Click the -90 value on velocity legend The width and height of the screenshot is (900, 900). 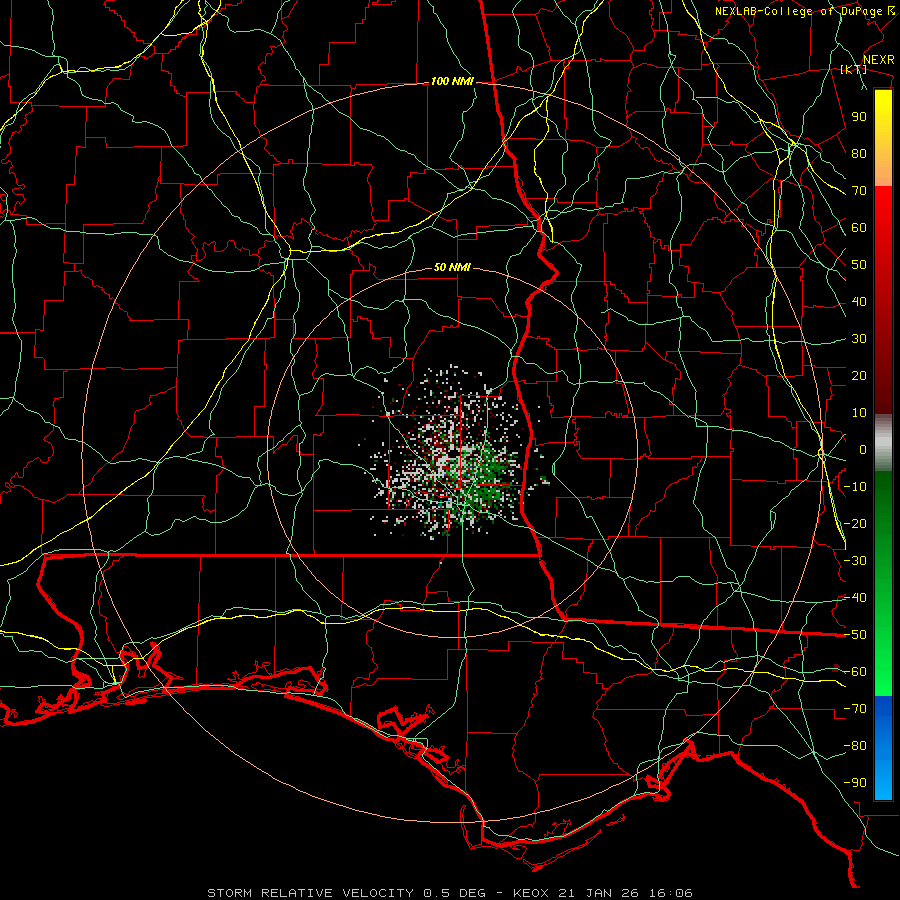(x=855, y=783)
